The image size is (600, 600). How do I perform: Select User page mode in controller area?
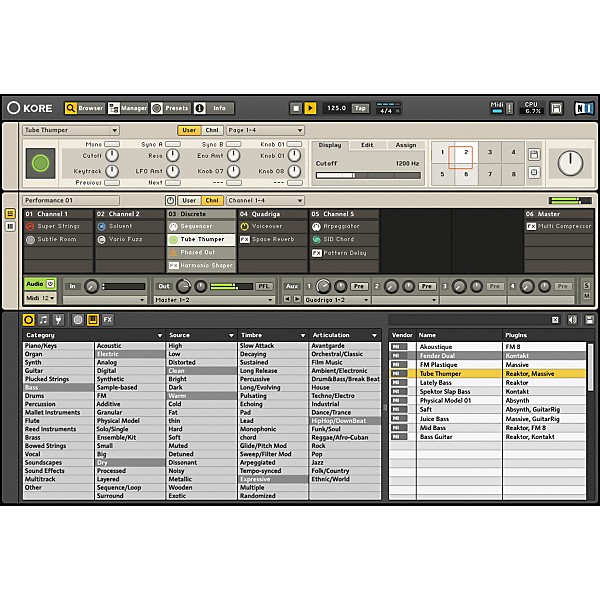(x=189, y=130)
